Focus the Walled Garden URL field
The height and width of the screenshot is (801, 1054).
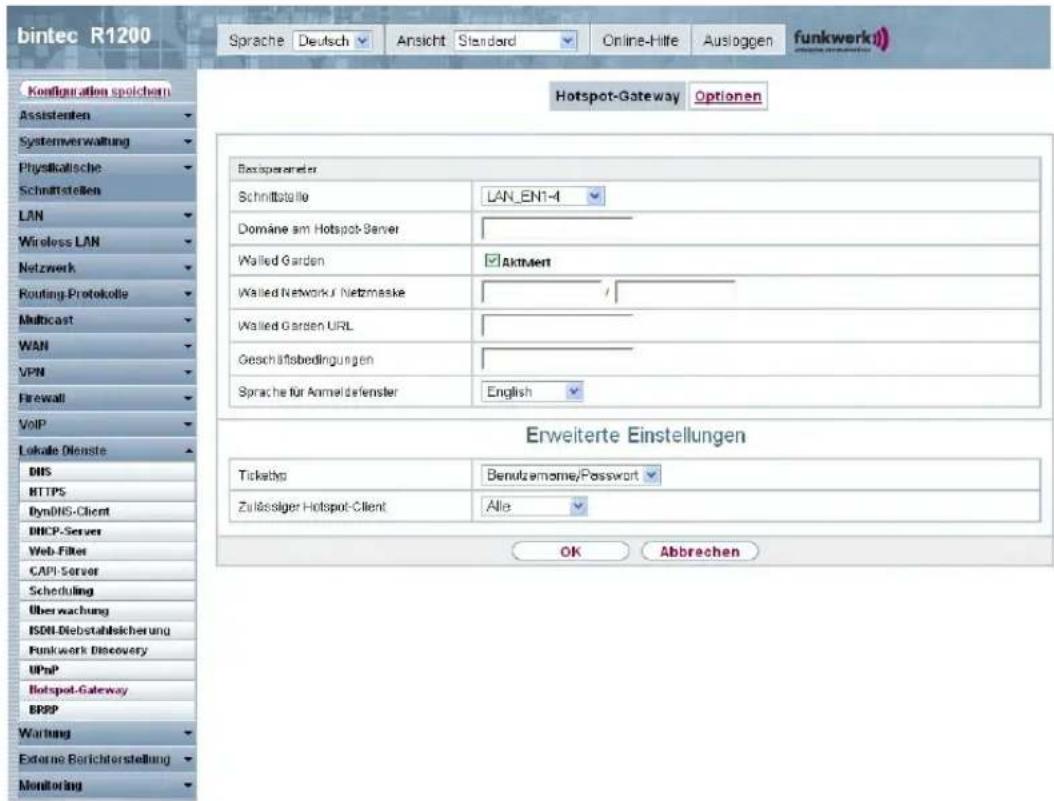point(557,326)
